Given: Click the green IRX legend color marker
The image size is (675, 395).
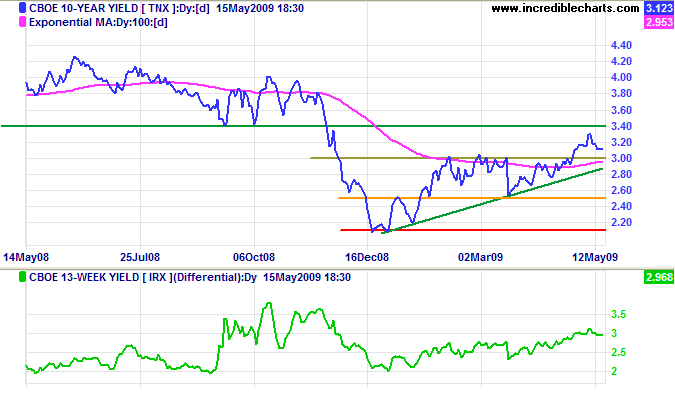Looking at the screenshot, I should point(22,277).
